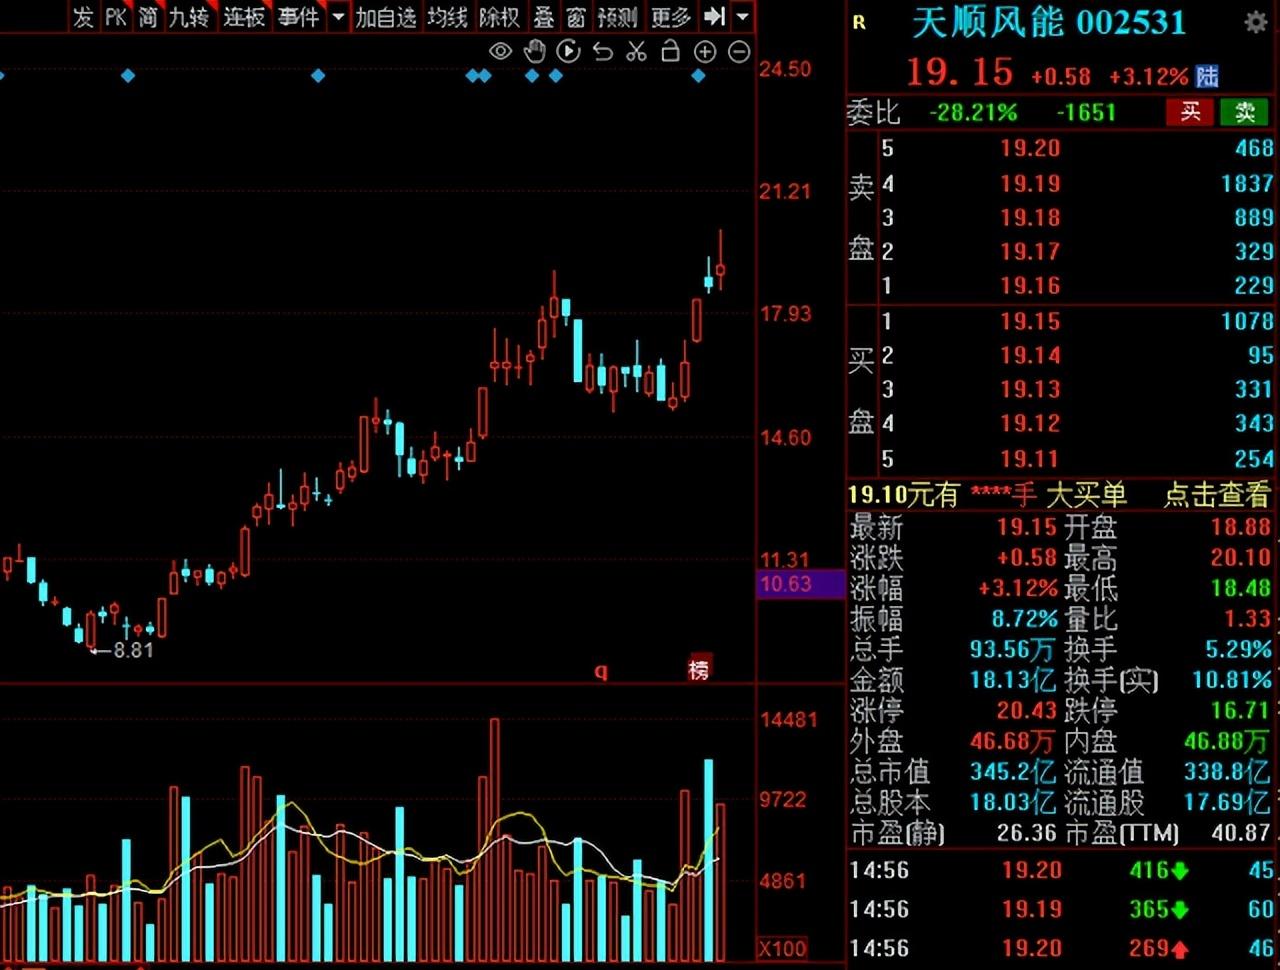Select the scissors cut tool
Screen dimensions: 1280x970
point(636,51)
